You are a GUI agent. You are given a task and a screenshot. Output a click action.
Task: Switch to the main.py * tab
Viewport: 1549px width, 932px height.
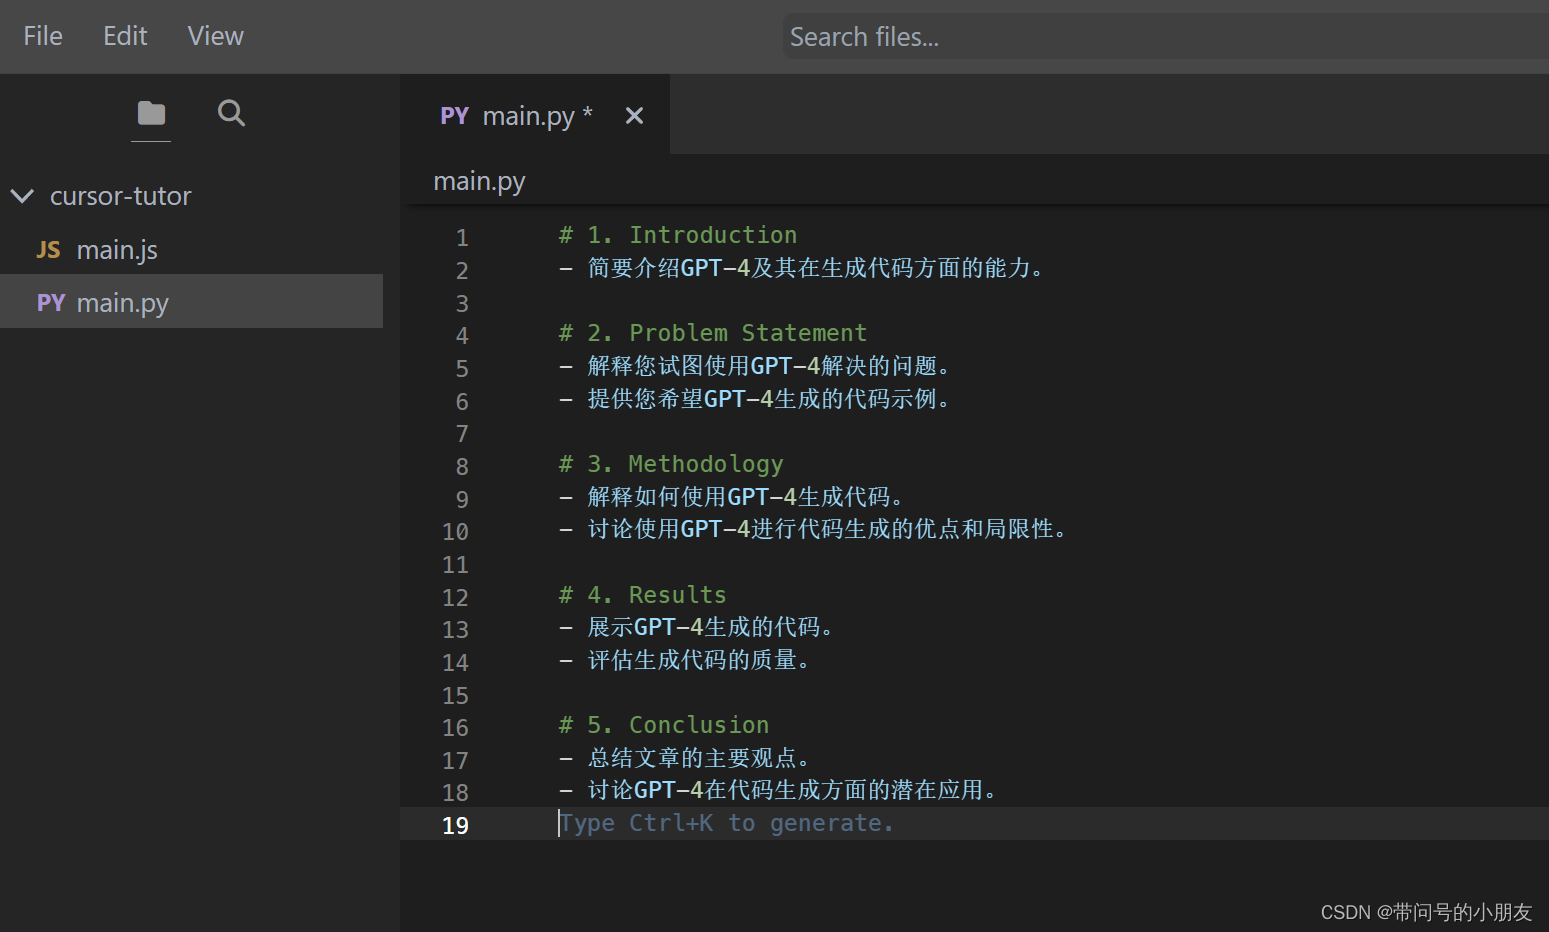tap(535, 115)
